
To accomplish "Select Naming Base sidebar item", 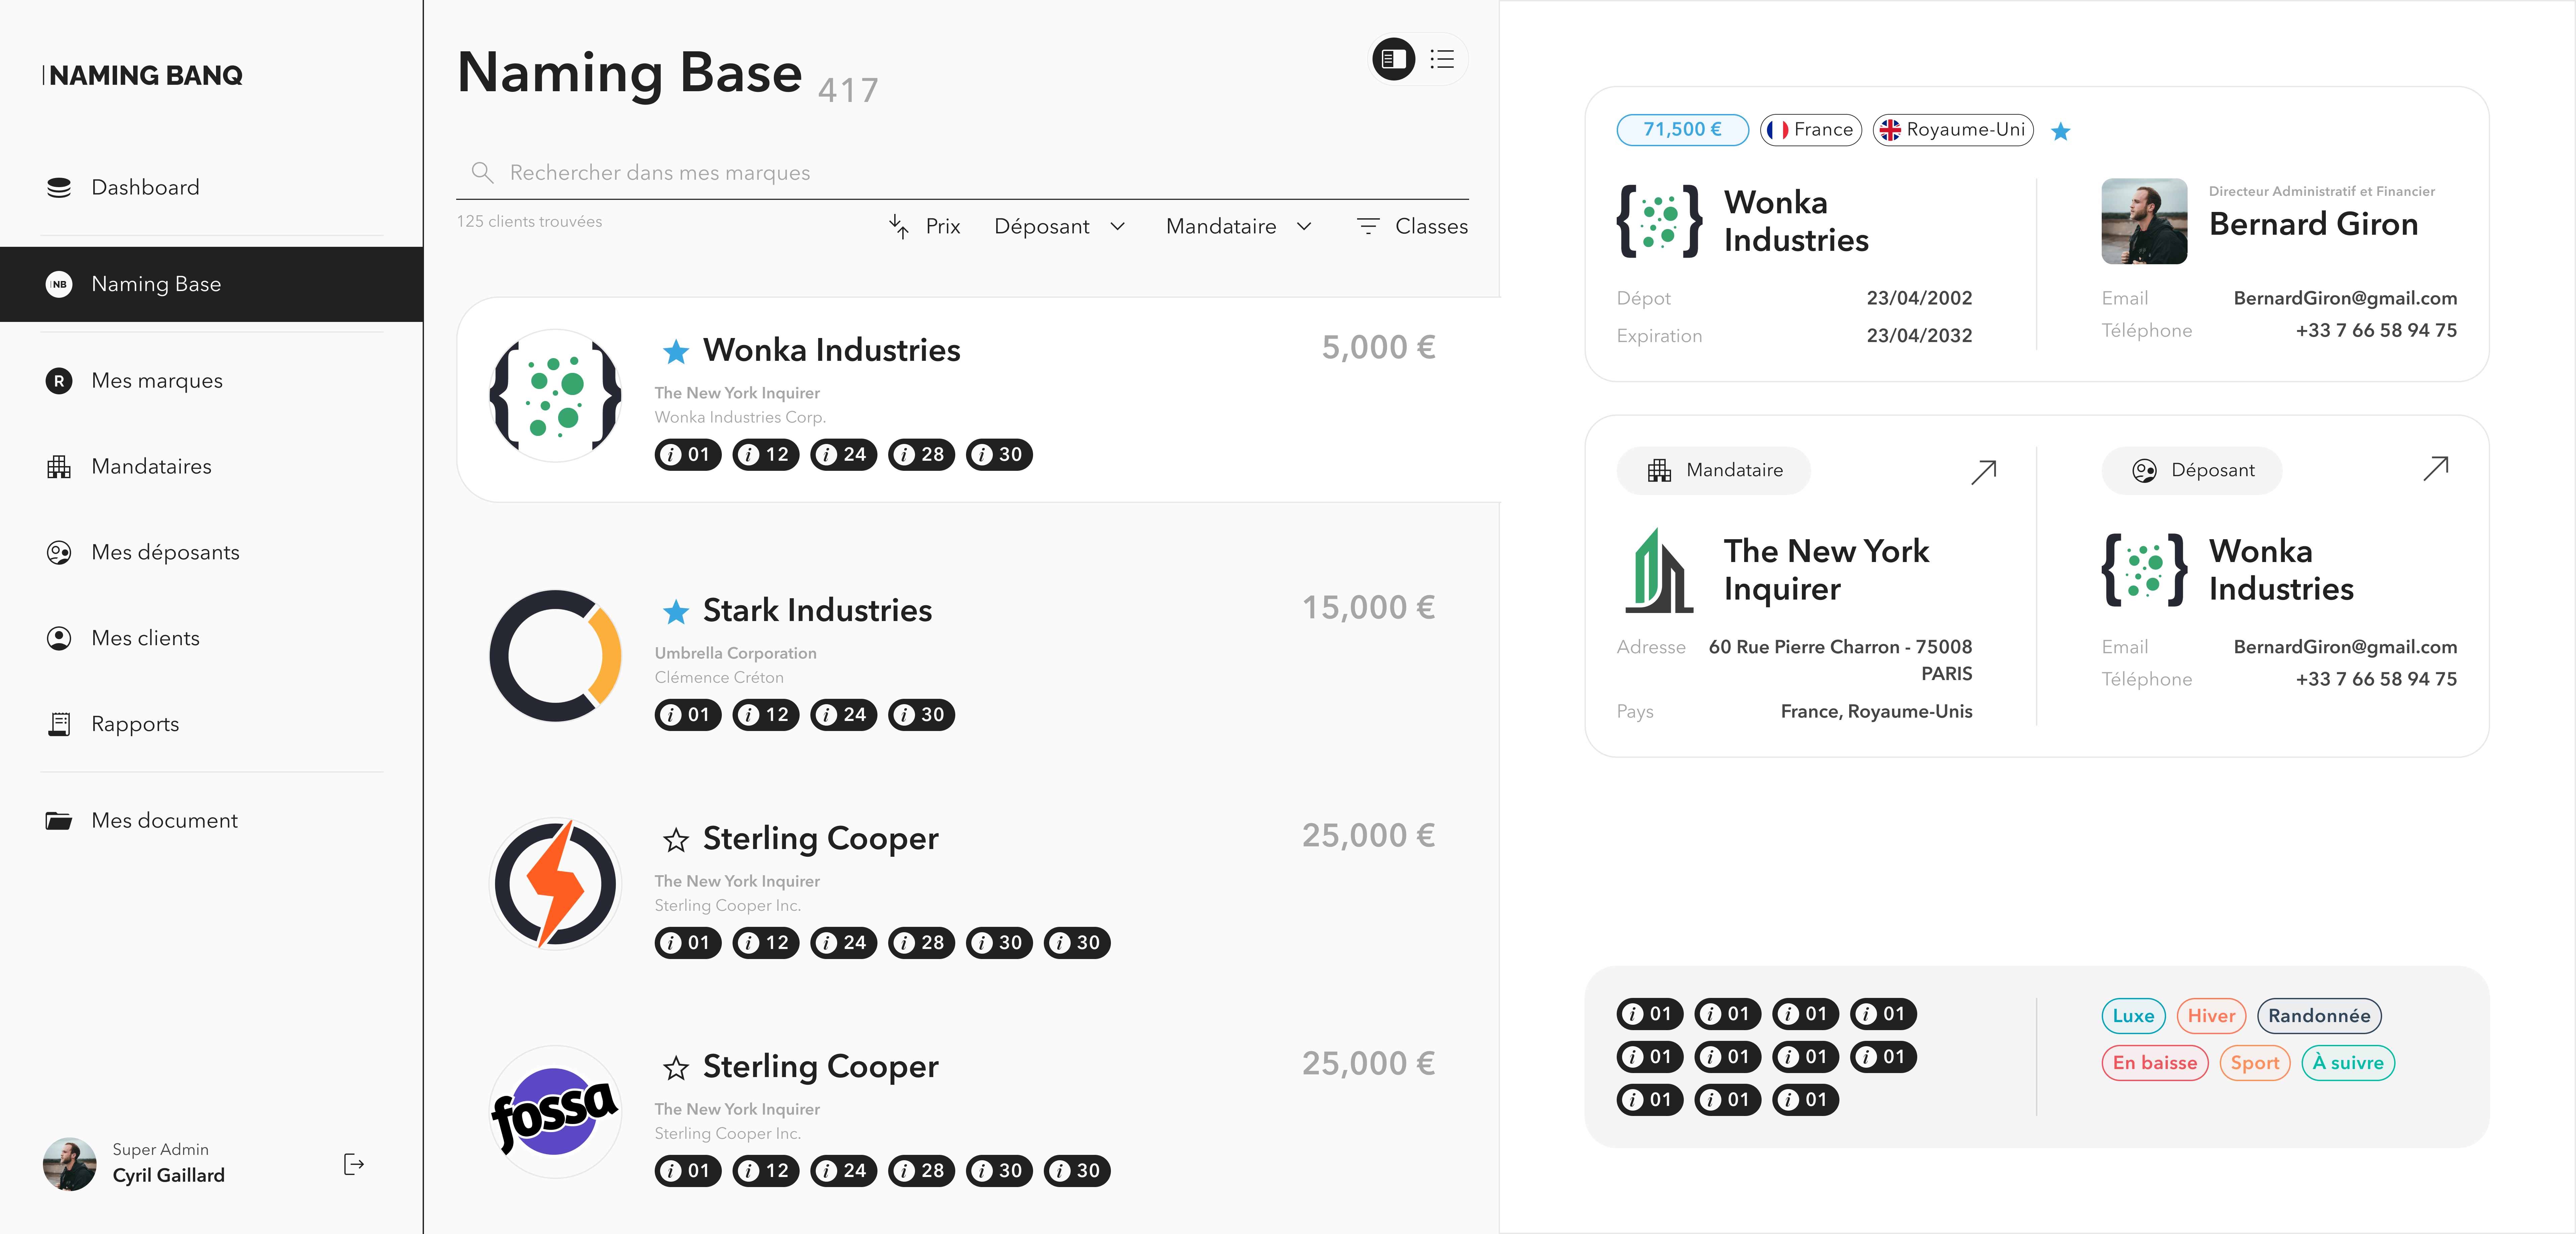I will [211, 284].
